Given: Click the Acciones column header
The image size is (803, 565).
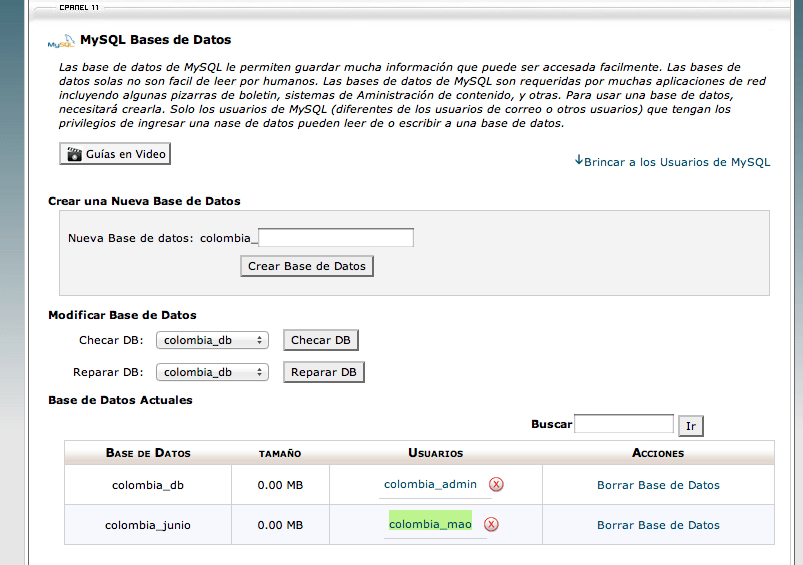Looking at the screenshot, I should click(658, 453).
